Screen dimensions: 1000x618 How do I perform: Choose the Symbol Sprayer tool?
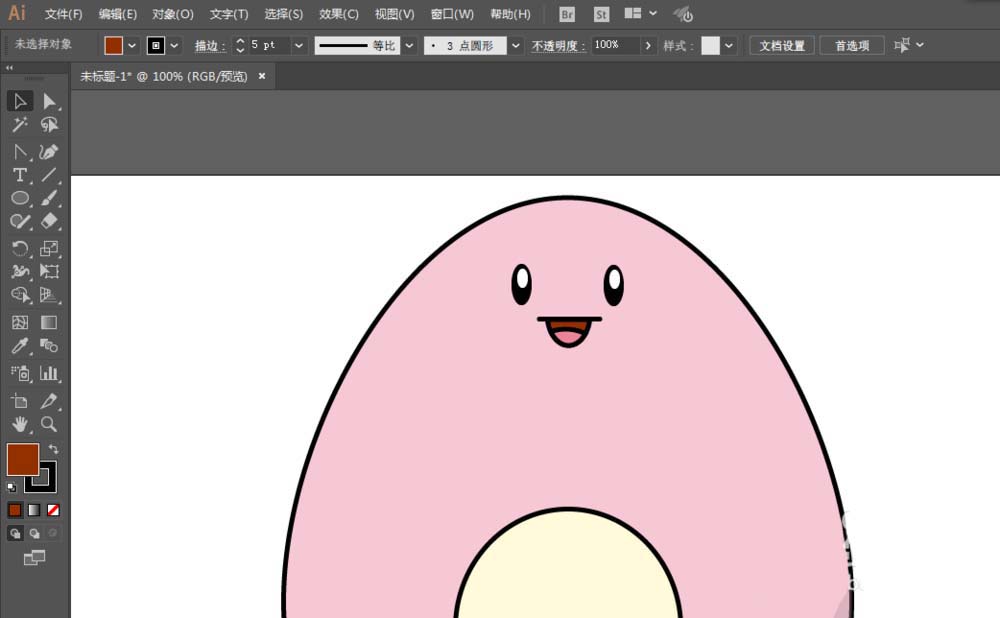(20, 373)
